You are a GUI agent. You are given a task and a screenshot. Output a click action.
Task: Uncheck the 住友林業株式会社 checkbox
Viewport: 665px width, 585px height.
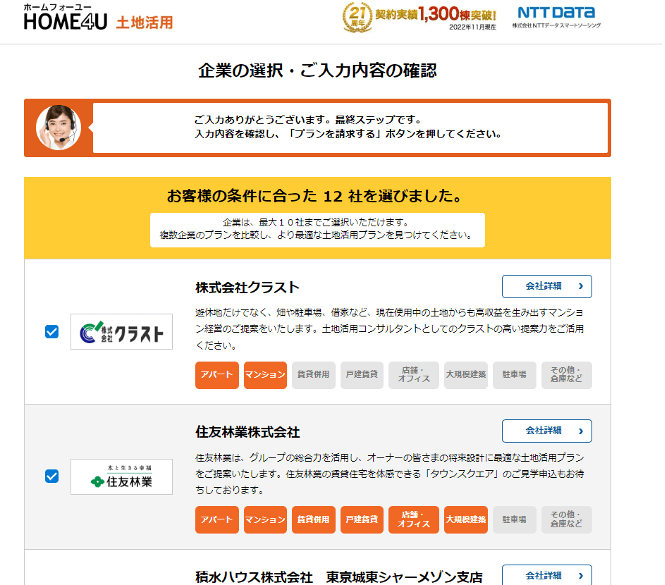[x=52, y=476]
